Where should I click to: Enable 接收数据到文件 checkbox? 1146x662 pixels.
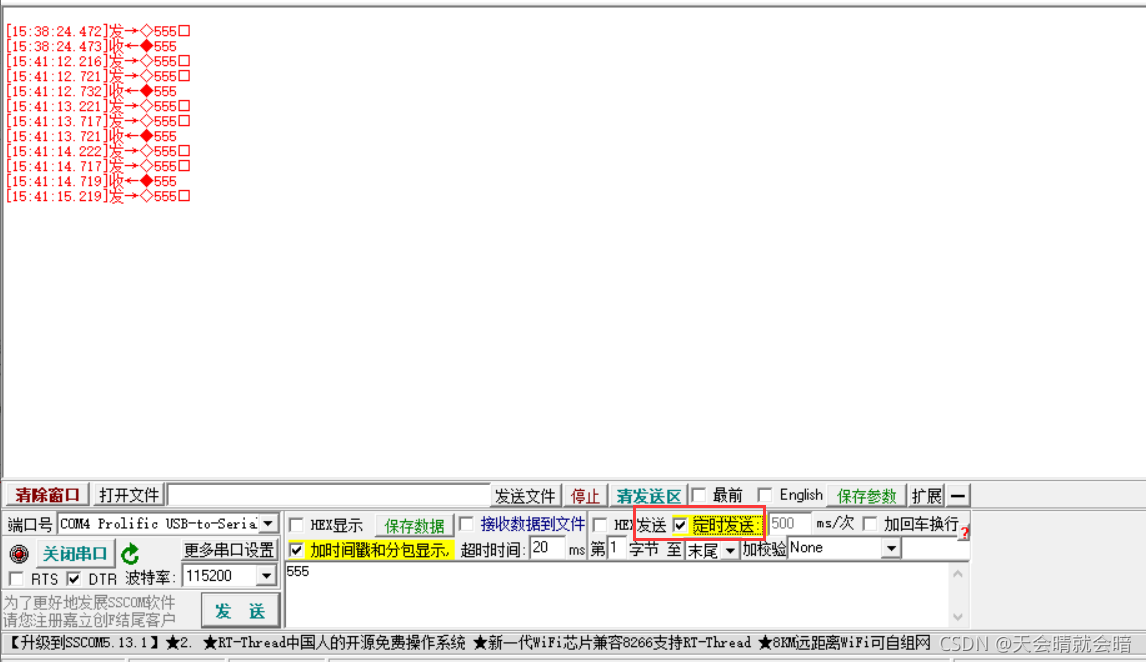tap(466, 524)
